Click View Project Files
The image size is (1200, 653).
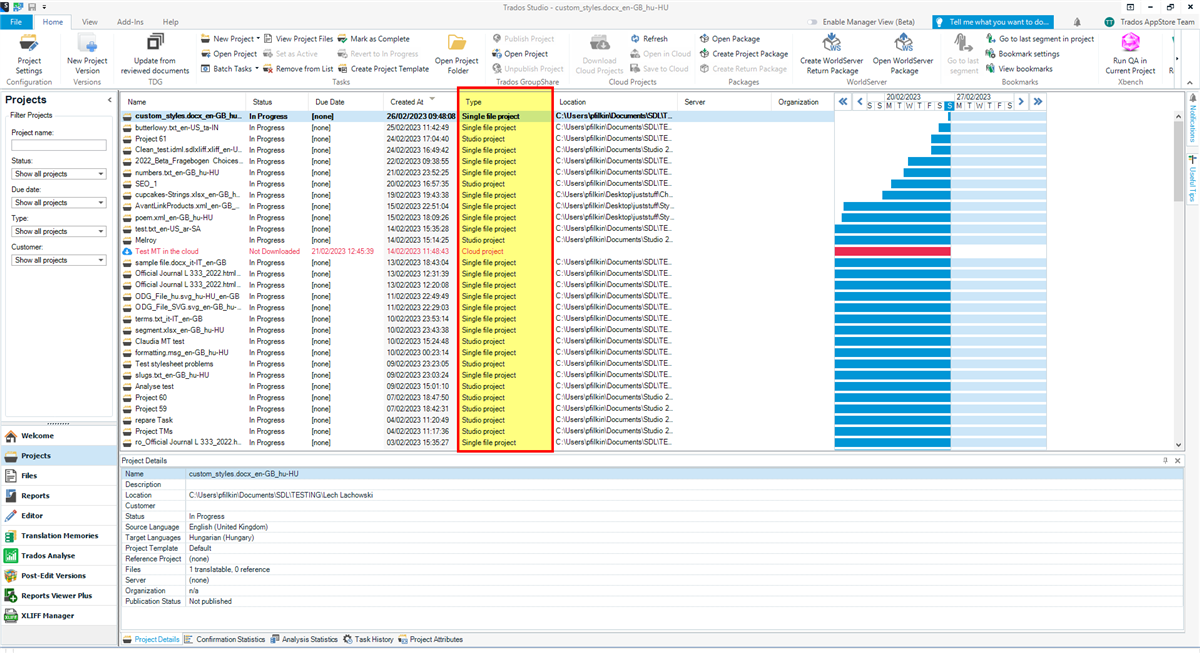(298, 39)
